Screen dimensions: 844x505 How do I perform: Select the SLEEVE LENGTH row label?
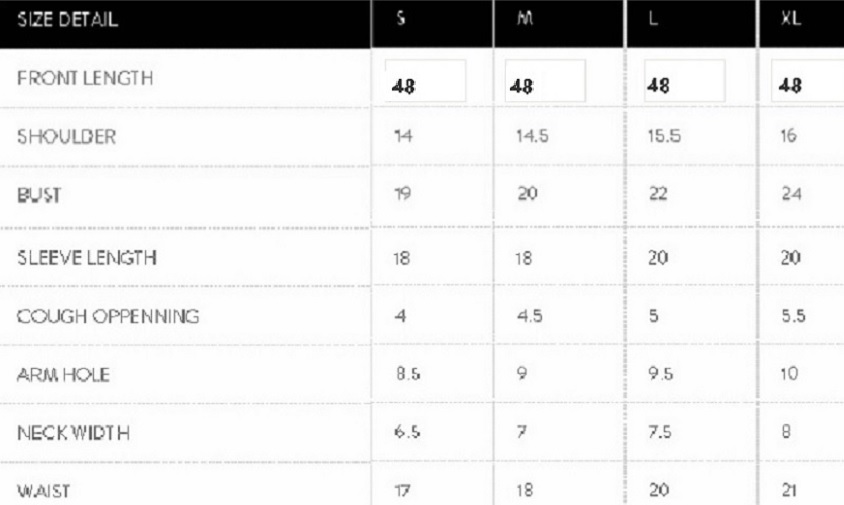coord(86,257)
